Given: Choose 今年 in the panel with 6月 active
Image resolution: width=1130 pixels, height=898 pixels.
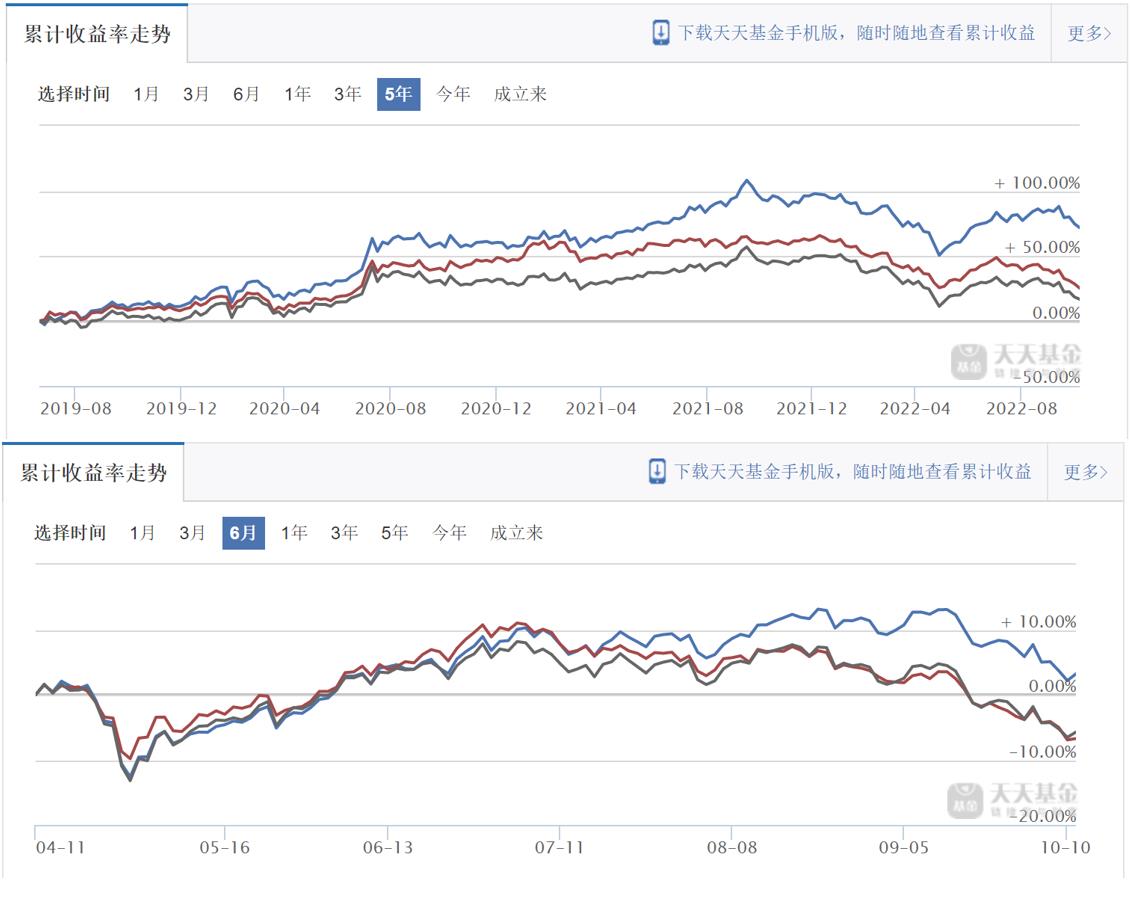Looking at the screenshot, I should pyautogui.click(x=449, y=533).
